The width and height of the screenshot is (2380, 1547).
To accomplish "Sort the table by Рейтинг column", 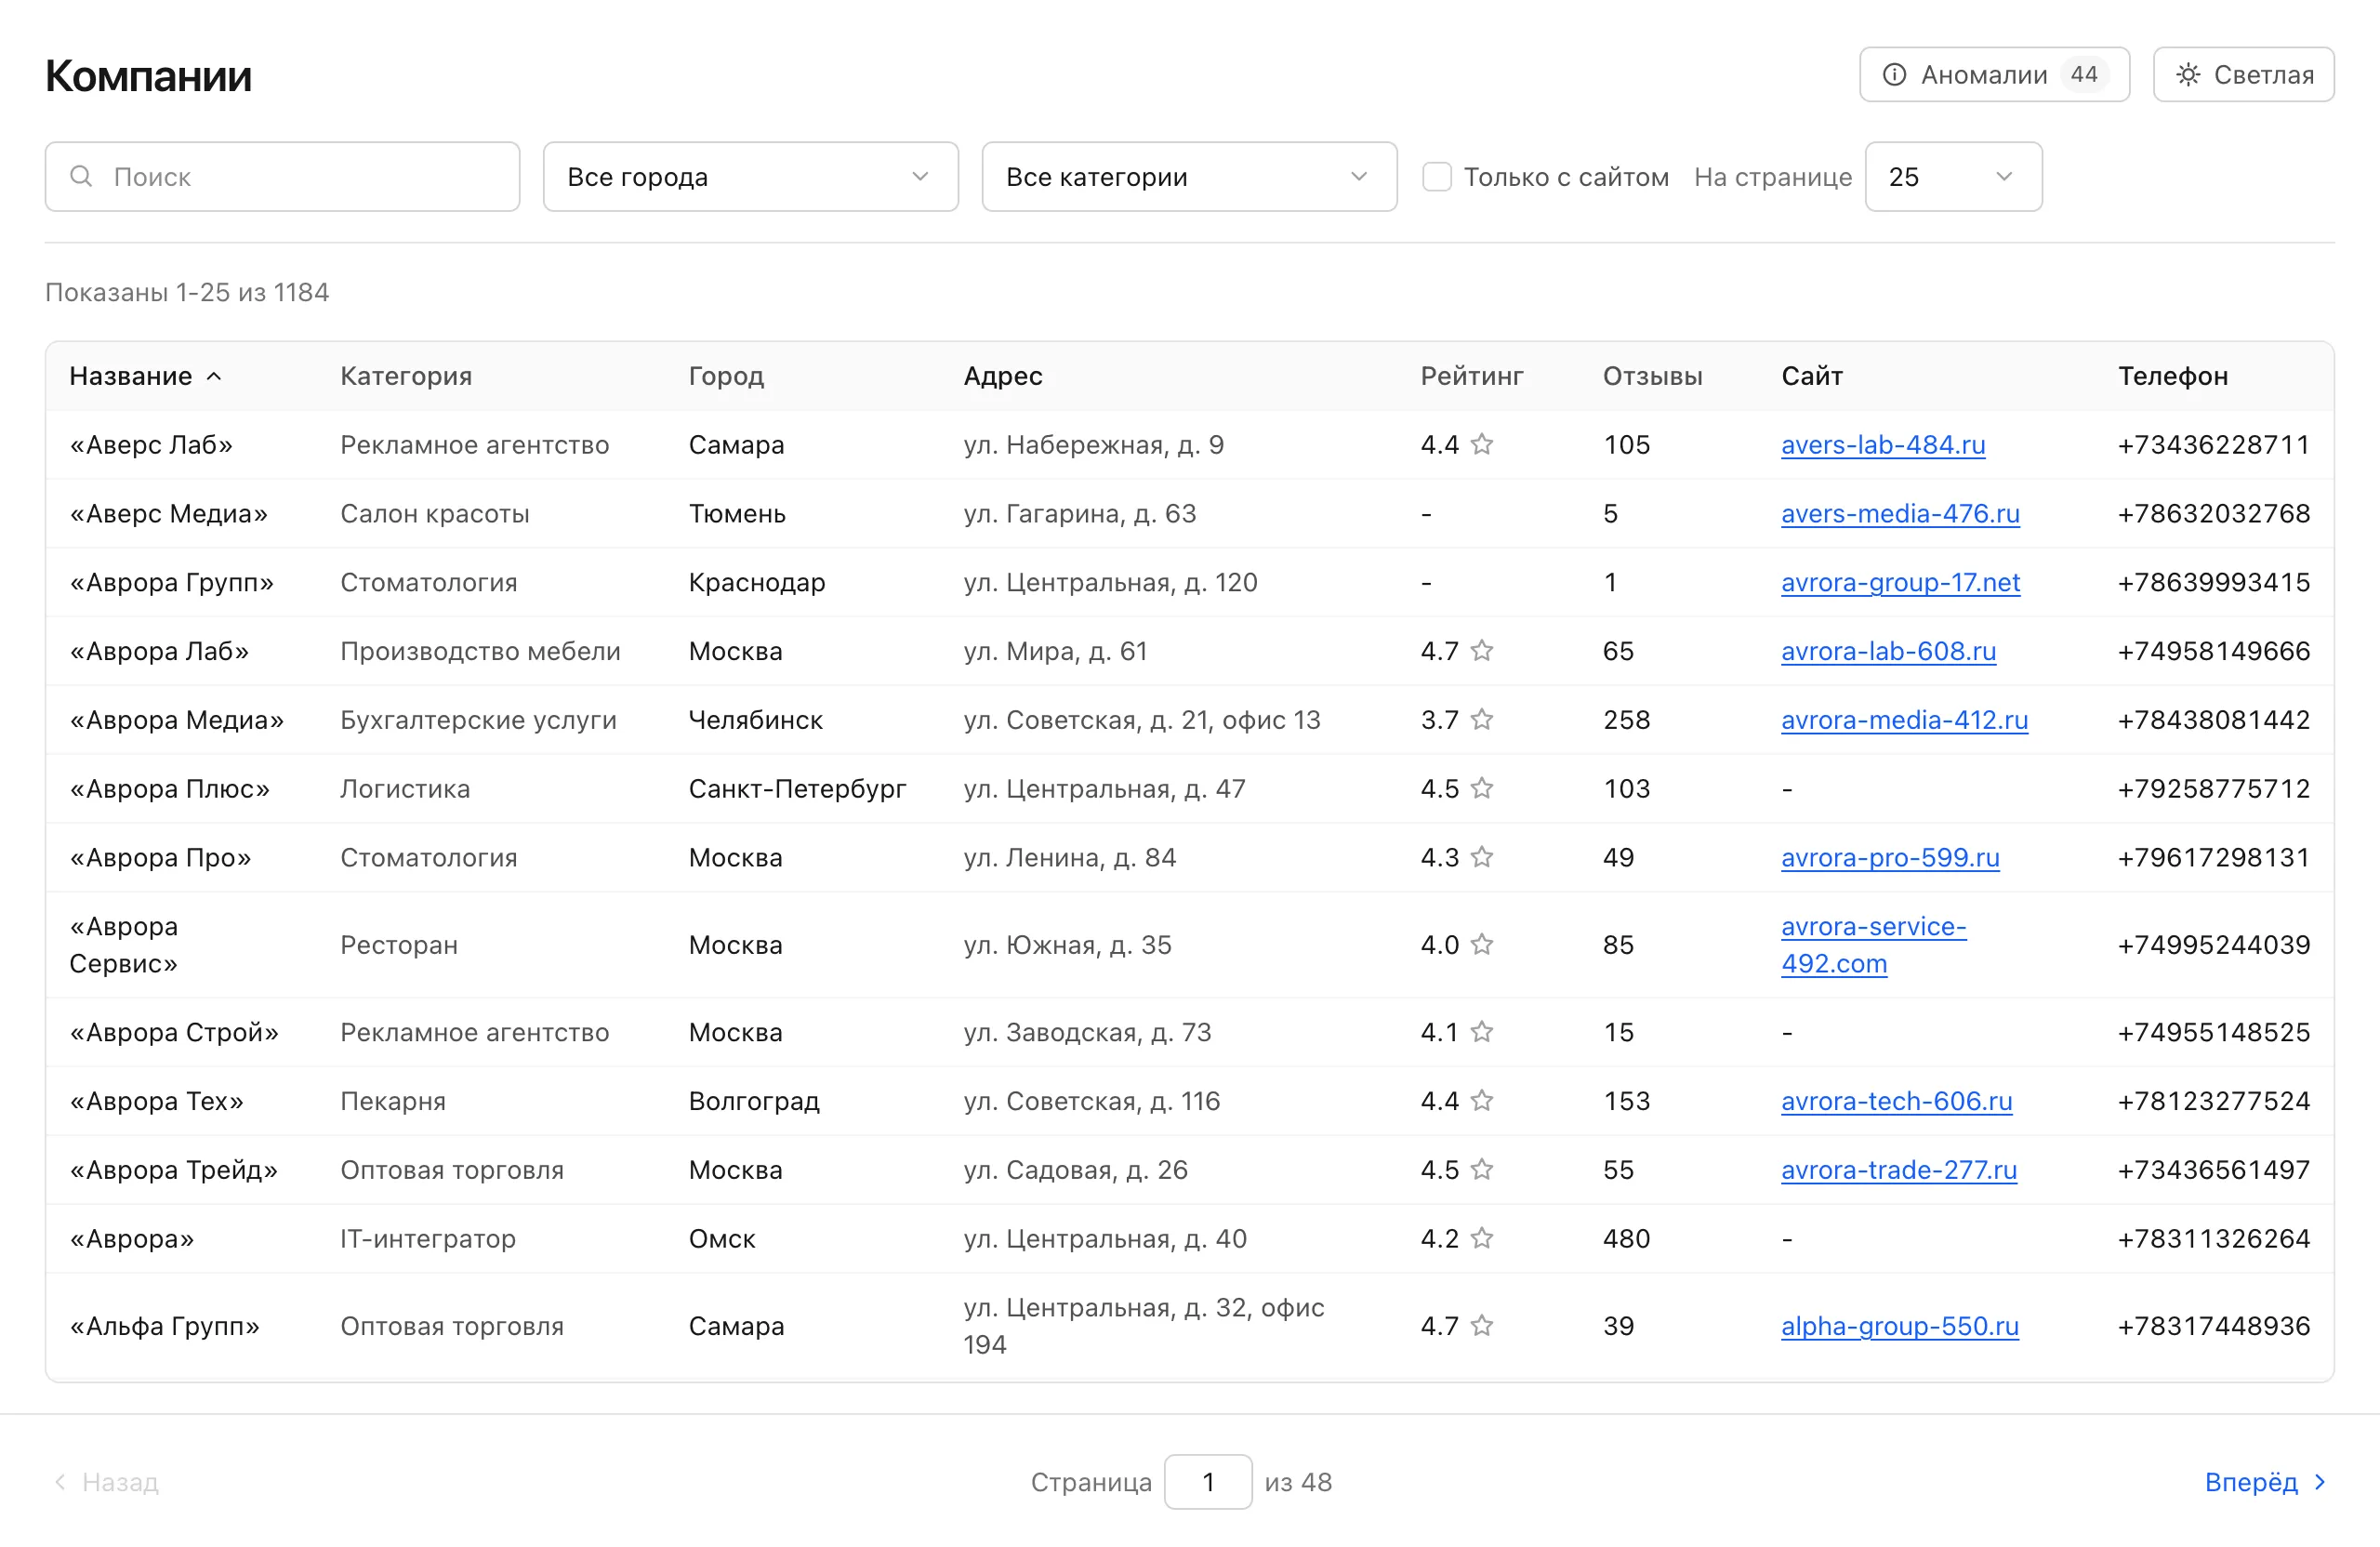I will tap(1472, 376).
